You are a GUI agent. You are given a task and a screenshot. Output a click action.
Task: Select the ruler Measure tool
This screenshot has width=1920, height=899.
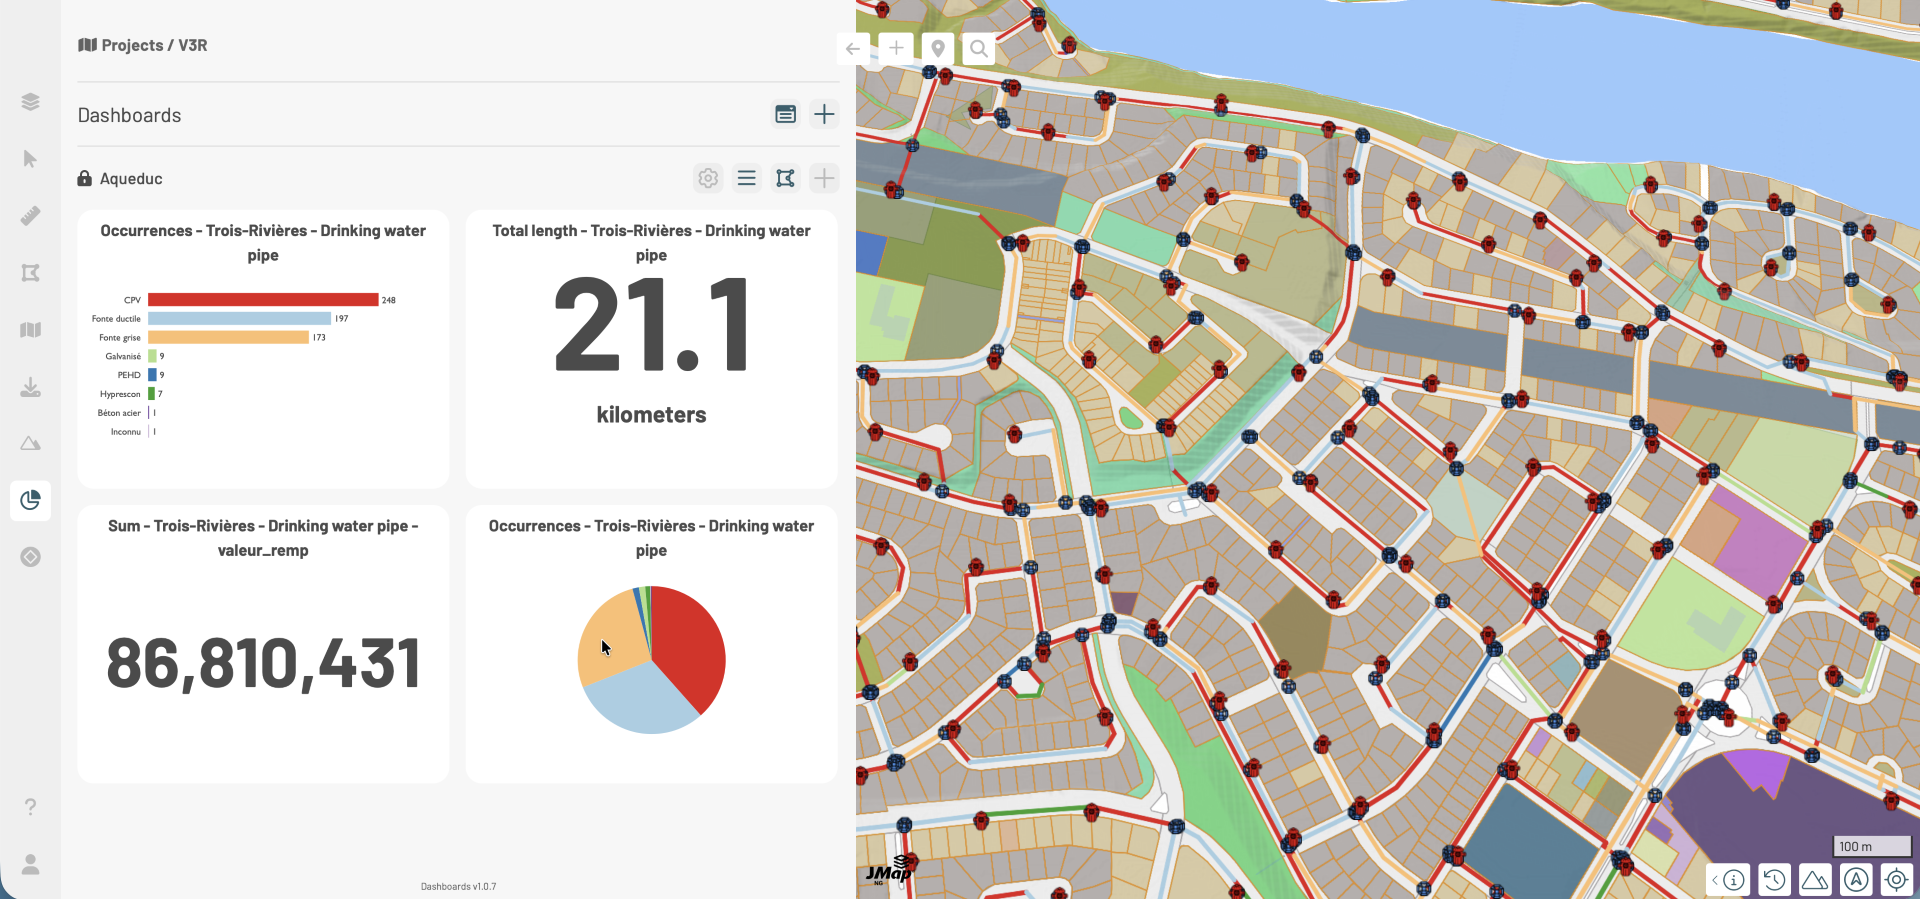(30, 216)
